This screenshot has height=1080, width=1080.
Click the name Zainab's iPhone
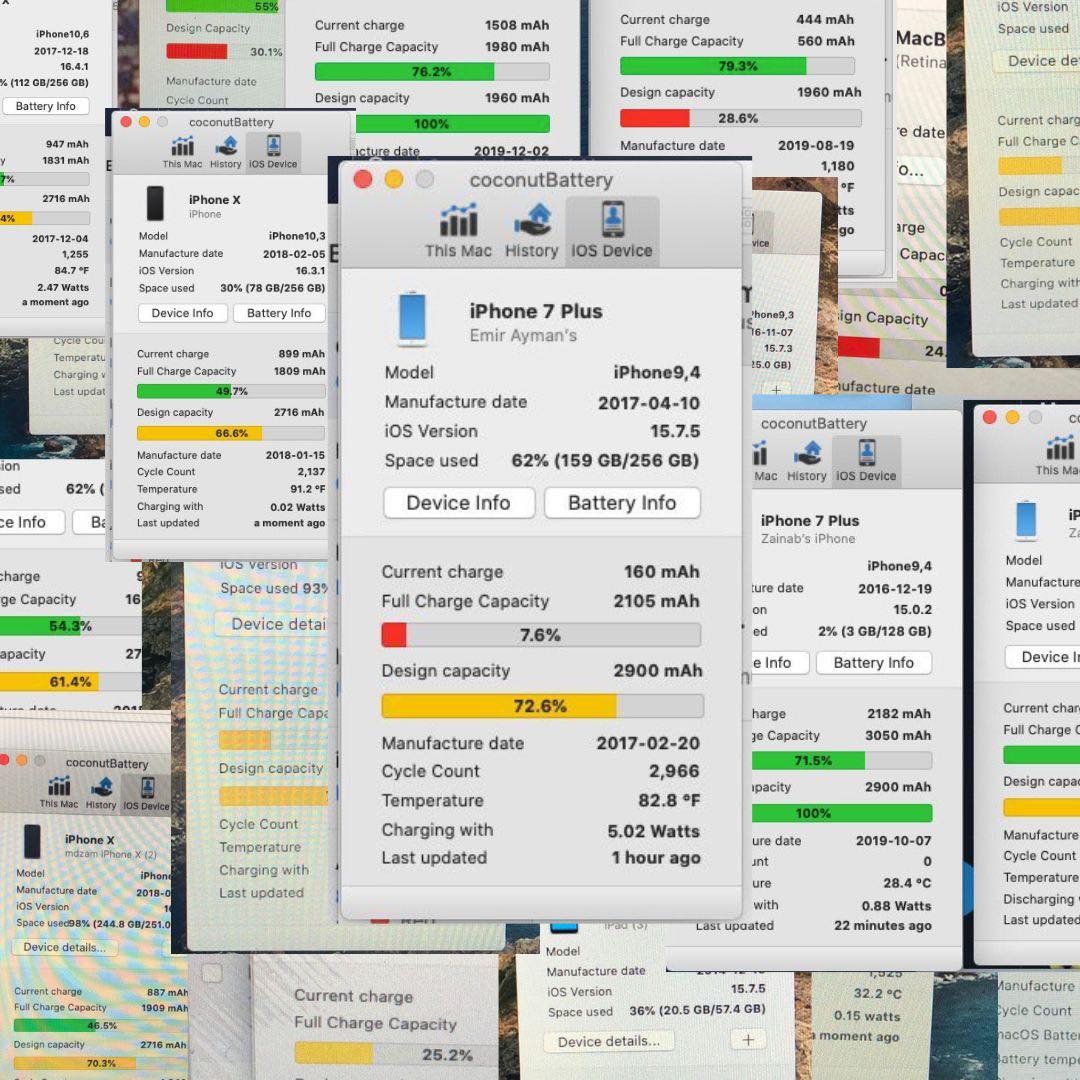[808, 539]
